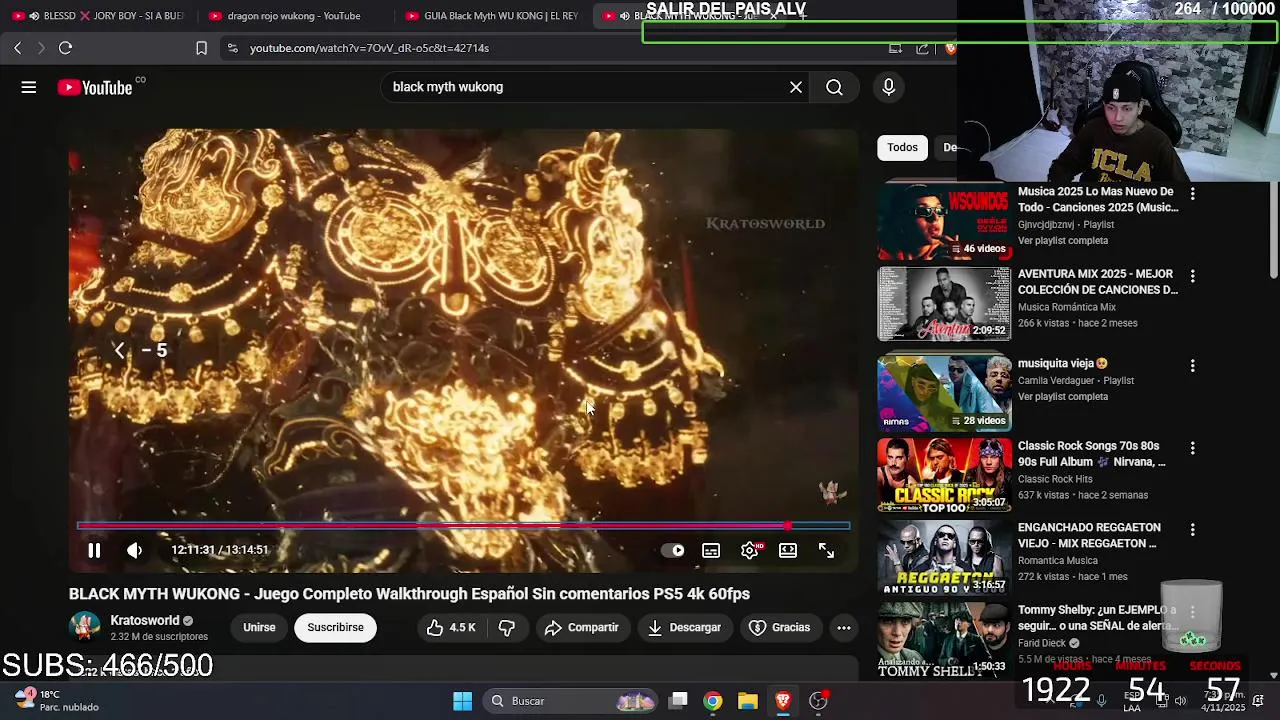Viewport: 1280px width, 720px height.
Task: Start voice search with the microphone
Action: pos(888,87)
